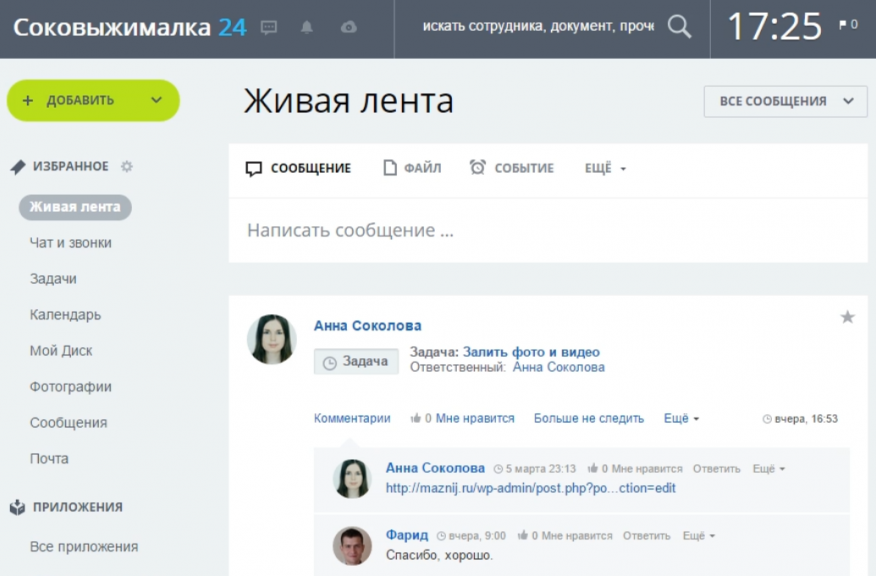Expand the Ещё menu in post composer
Screen dimensions: 876x576
click(x=605, y=168)
